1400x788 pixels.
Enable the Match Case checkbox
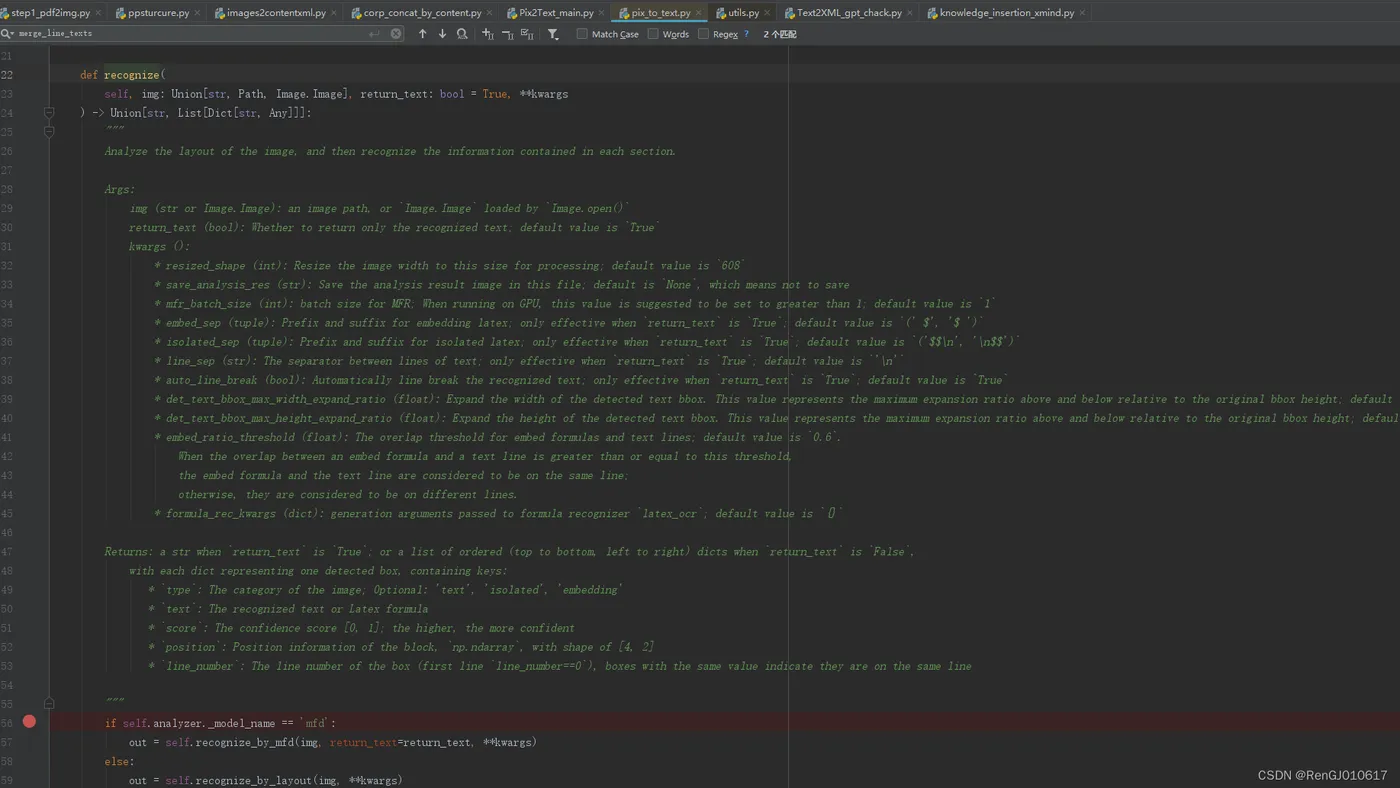[x=582, y=34]
